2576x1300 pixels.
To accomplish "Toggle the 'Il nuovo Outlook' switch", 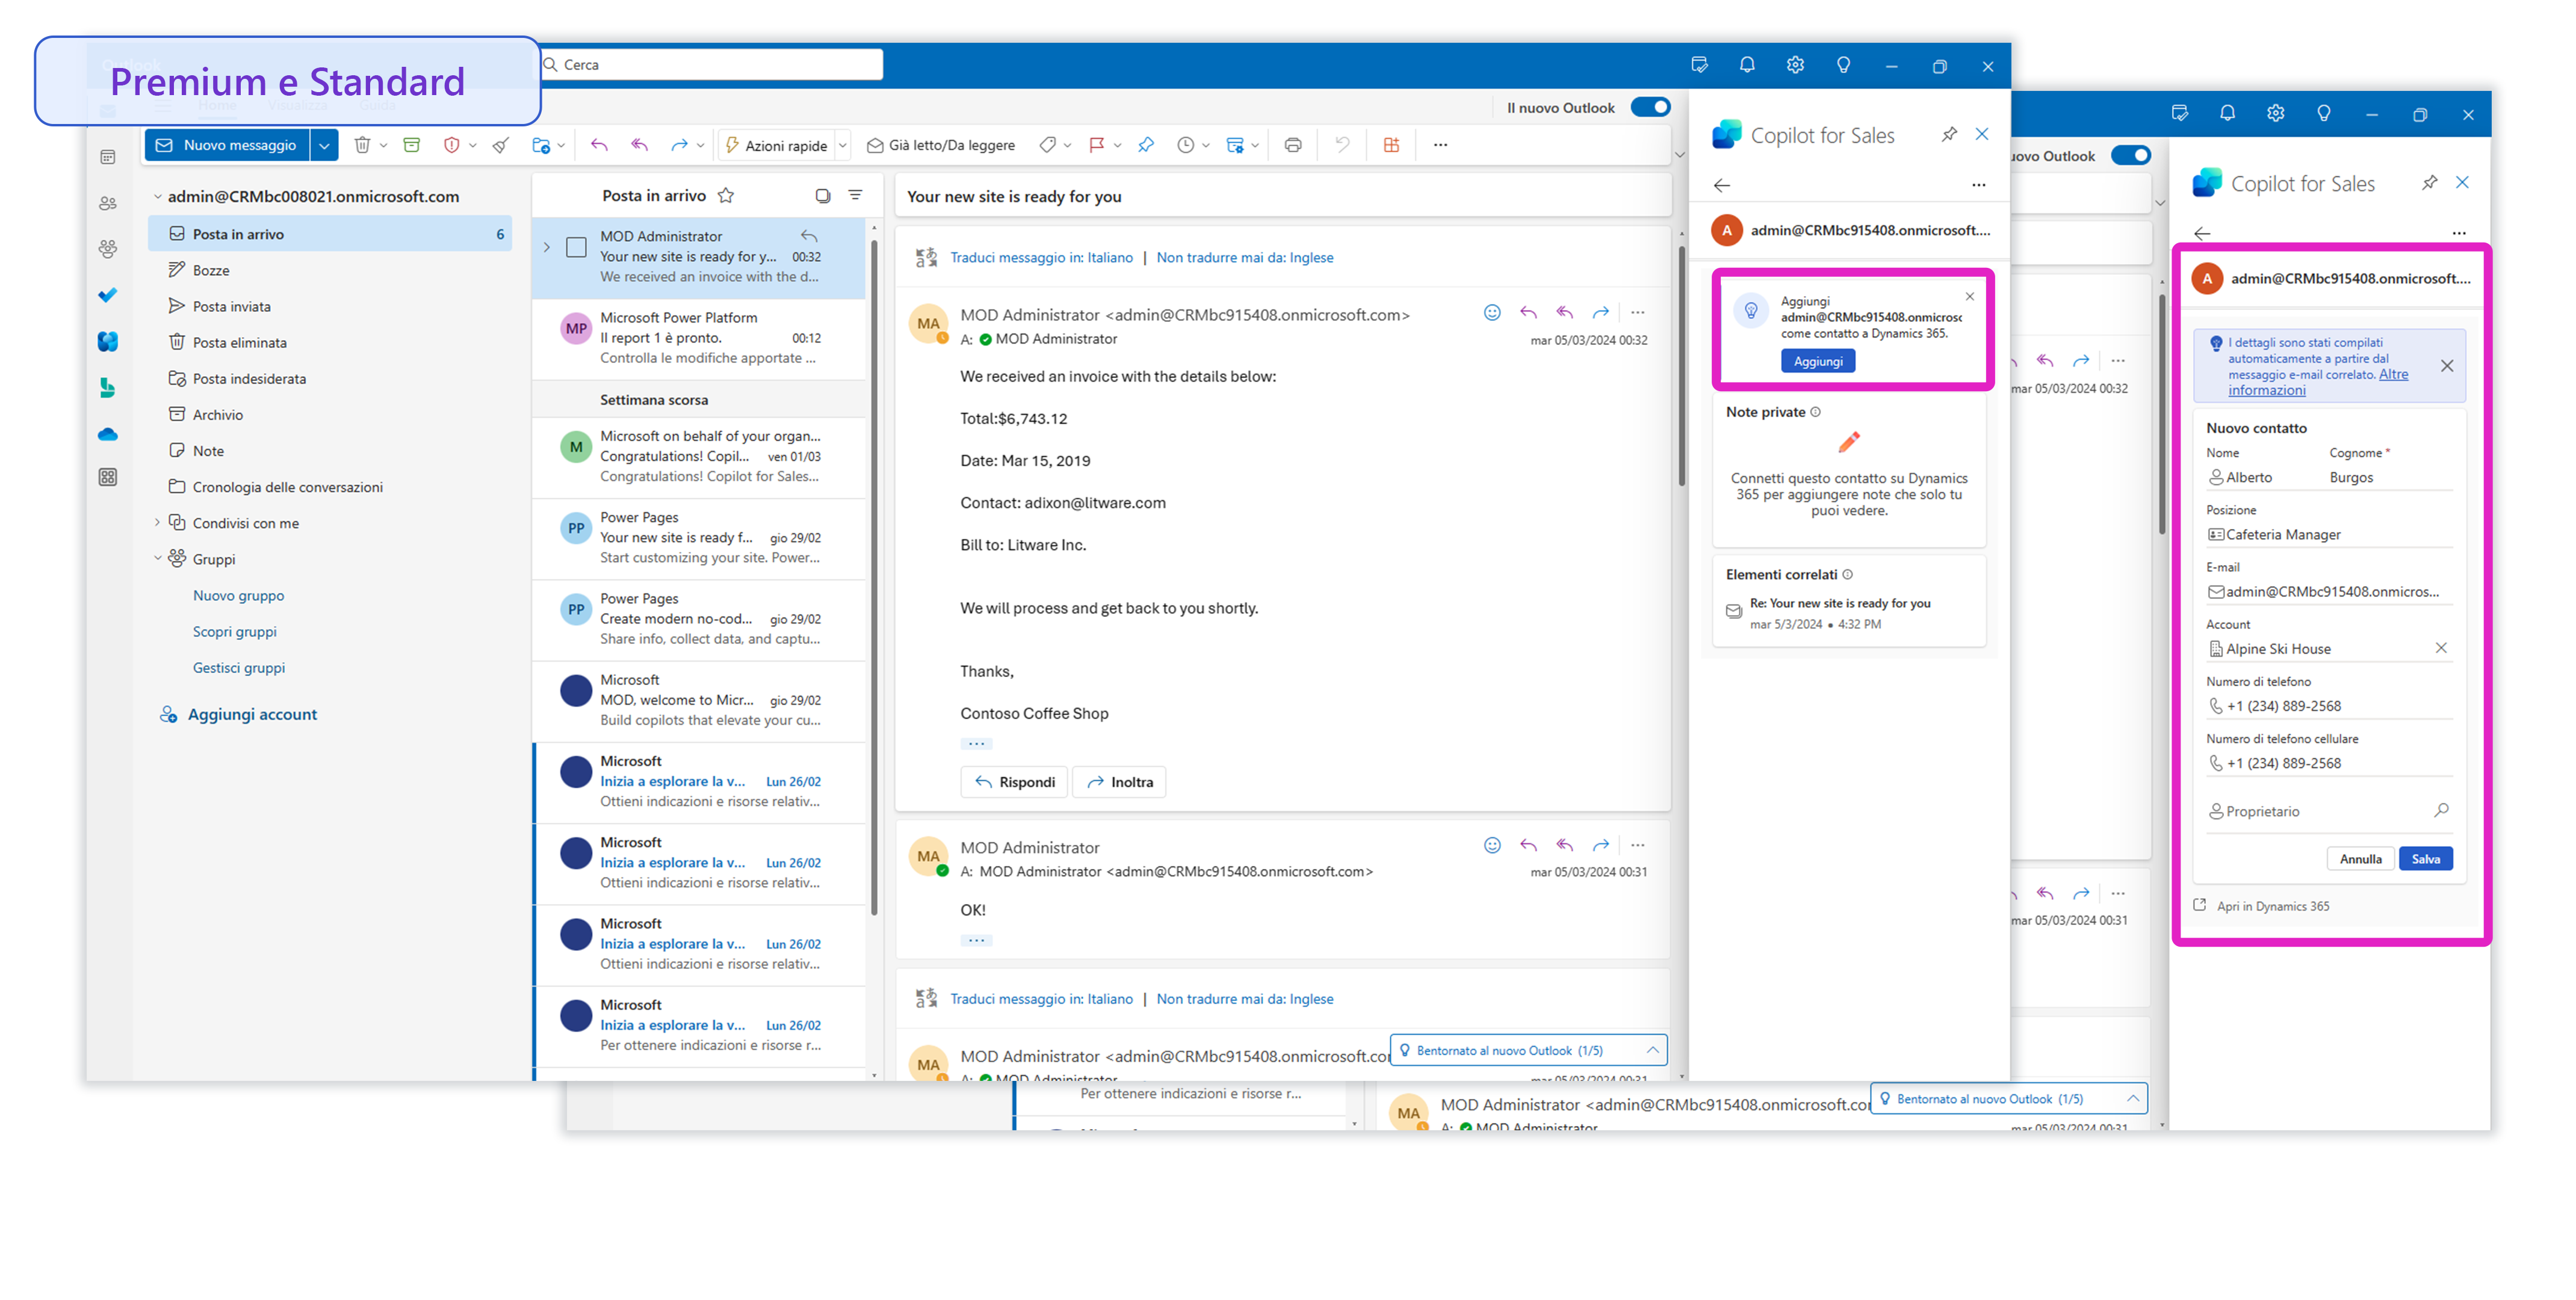I will (1651, 107).
